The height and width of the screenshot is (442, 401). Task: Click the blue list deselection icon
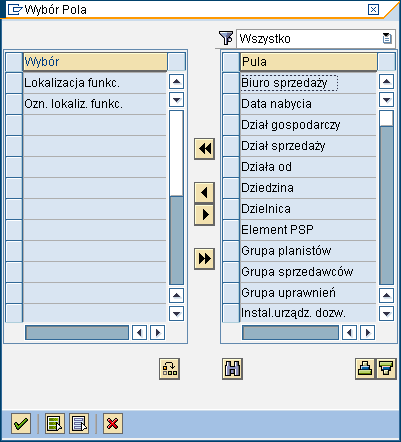coord(79,423)
